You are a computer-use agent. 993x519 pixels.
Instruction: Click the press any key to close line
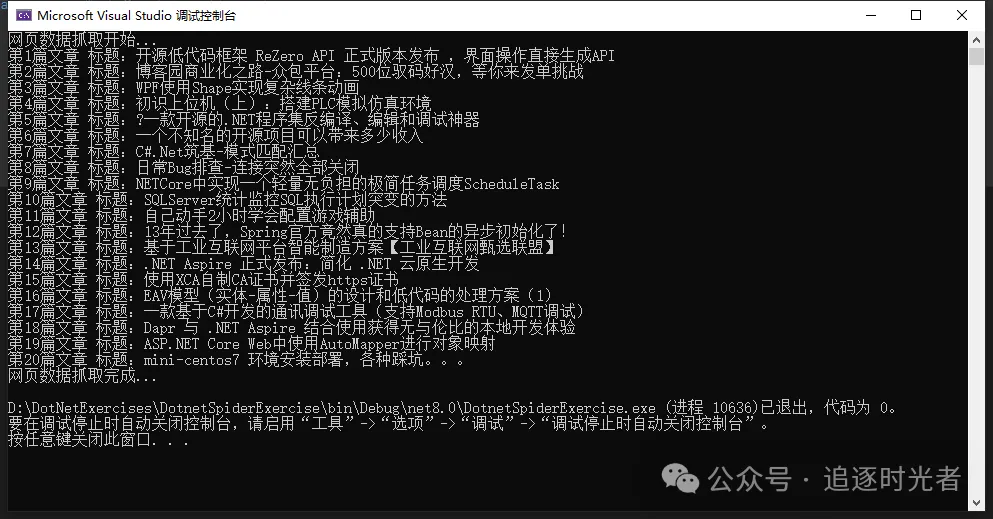[98, 439]
